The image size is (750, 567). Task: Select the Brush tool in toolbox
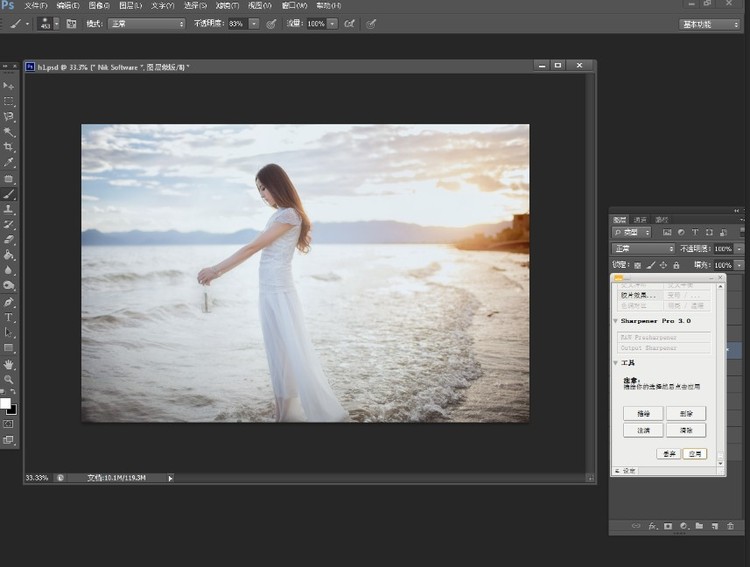point(9,194)
